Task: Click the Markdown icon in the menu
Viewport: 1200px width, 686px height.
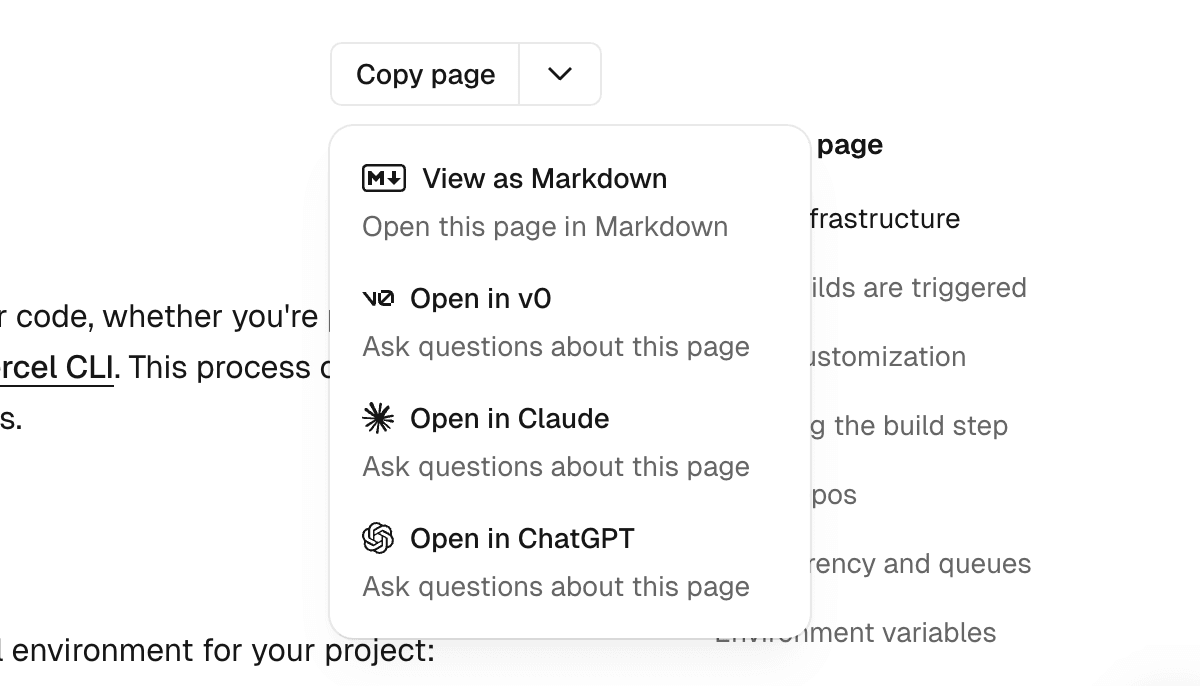Action: click(x=384, y=179)
